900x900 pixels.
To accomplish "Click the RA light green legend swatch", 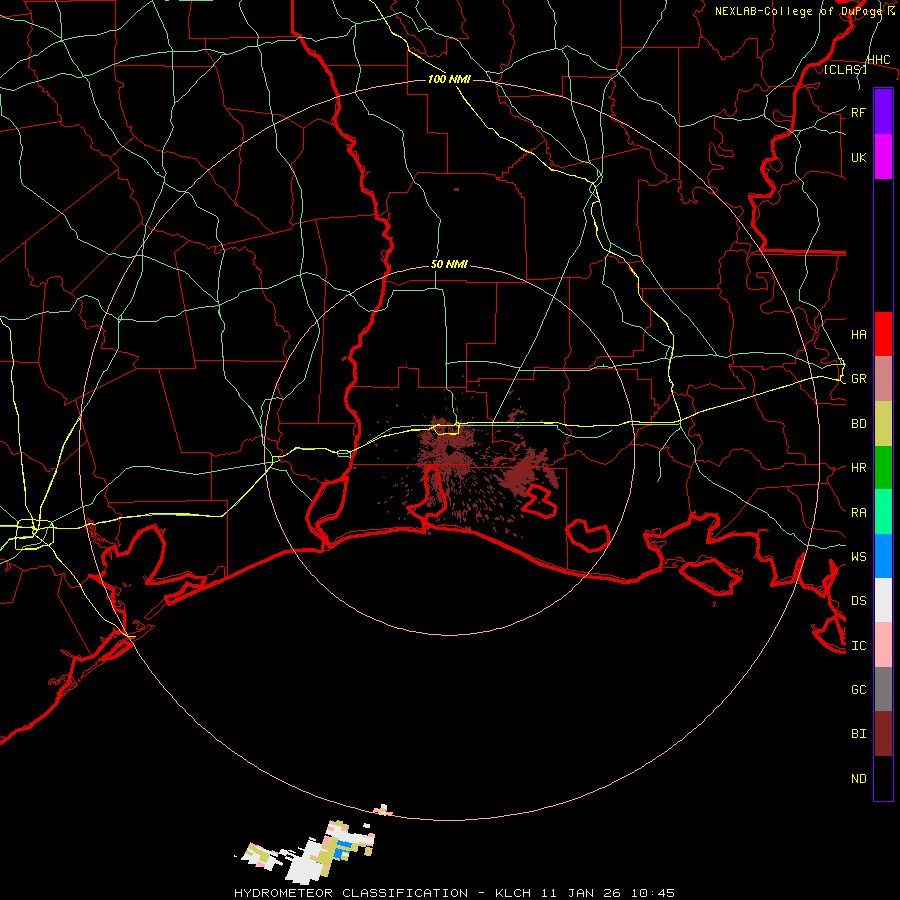I will tap(883, 512).
